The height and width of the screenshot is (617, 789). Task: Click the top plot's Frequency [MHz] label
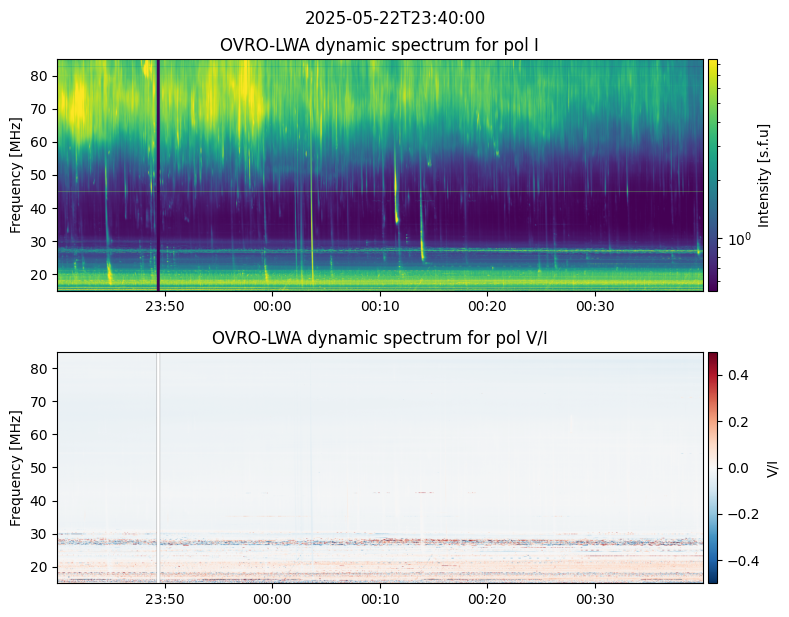(16, 175)
